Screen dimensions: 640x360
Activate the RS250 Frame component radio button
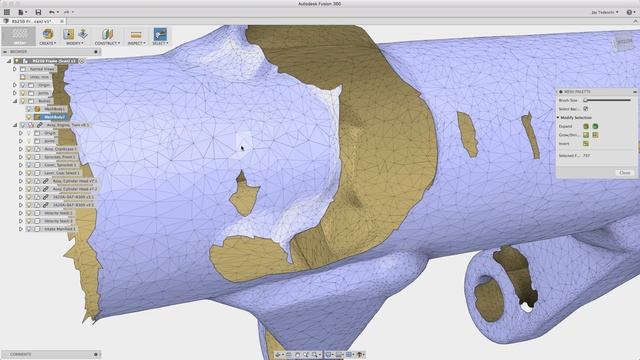click(82, 61)
